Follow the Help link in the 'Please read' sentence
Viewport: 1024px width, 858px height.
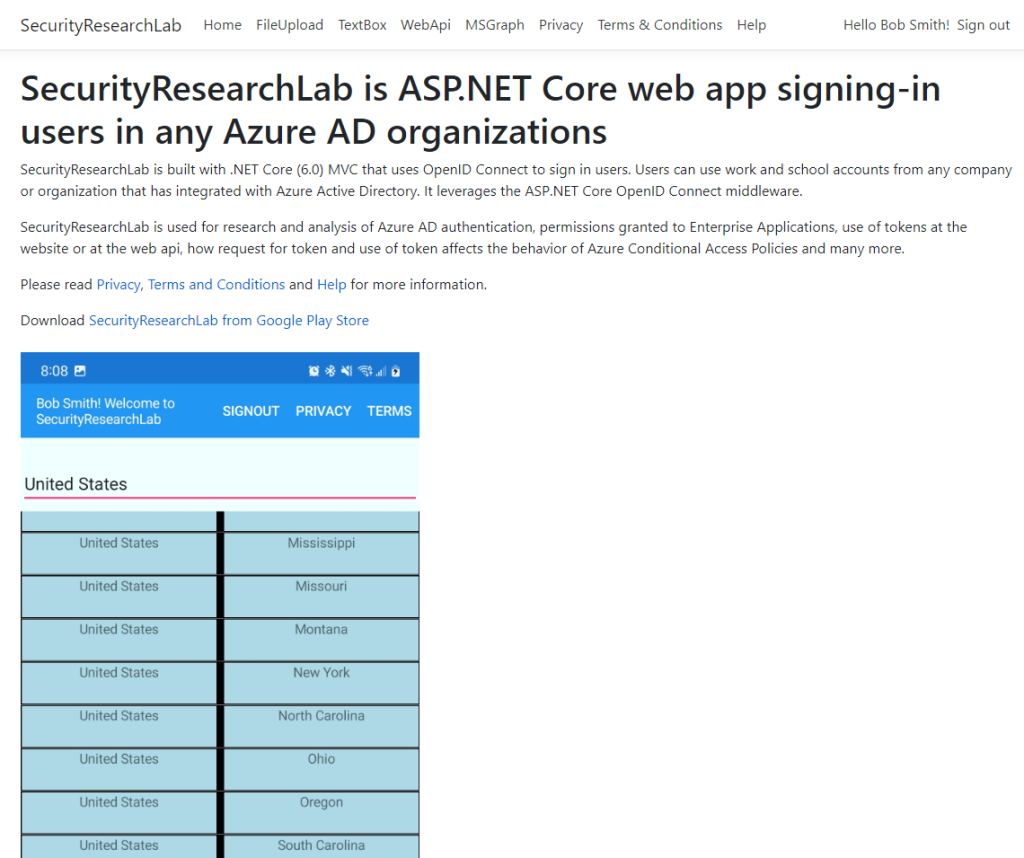point(332,285)
